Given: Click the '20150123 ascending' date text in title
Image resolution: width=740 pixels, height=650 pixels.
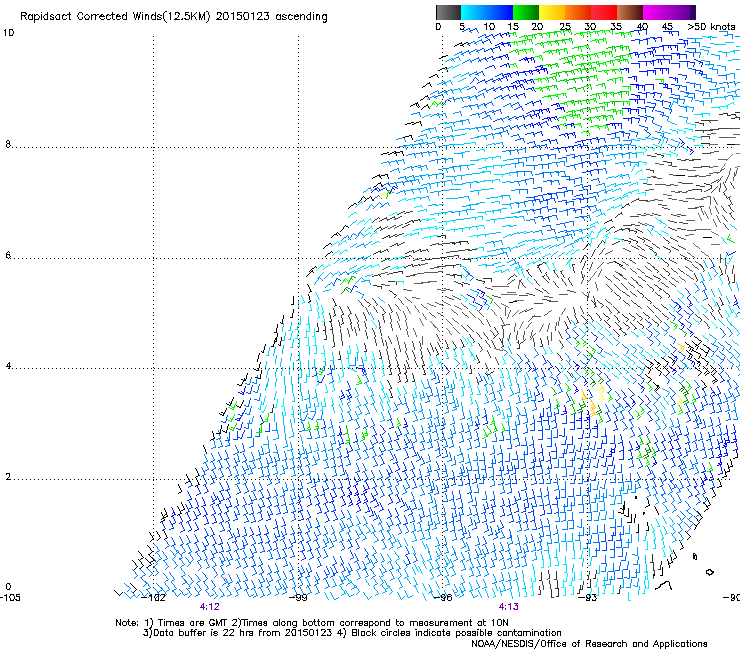Looking at the screenshot, I should click(x=271, y=17).
